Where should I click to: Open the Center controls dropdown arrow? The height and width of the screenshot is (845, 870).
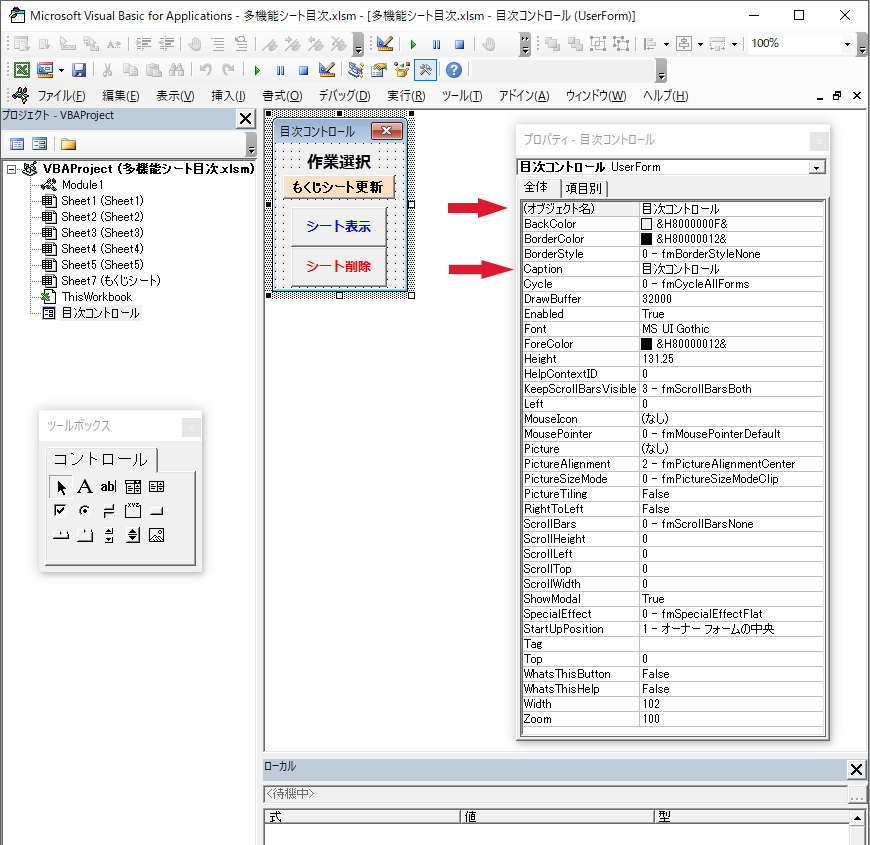pos(700,44)
